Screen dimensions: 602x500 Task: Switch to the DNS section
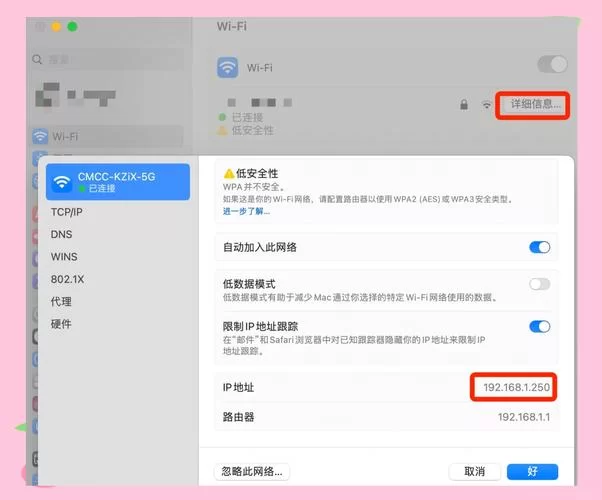(x=61, y=234)
